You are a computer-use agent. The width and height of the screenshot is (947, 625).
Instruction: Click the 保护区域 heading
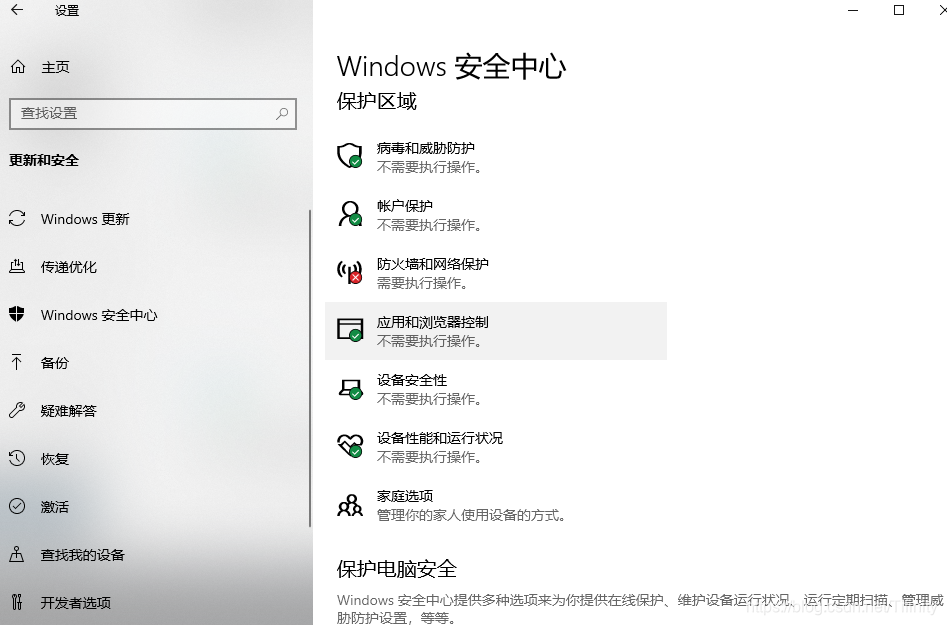click(377, 101)
